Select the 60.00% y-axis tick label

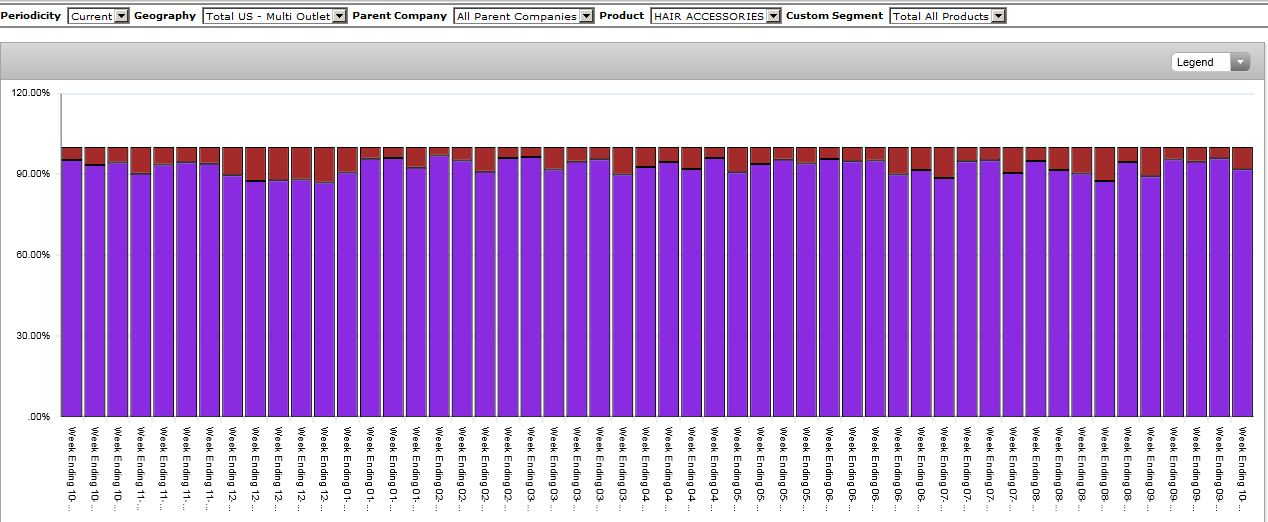pos(33,255)
